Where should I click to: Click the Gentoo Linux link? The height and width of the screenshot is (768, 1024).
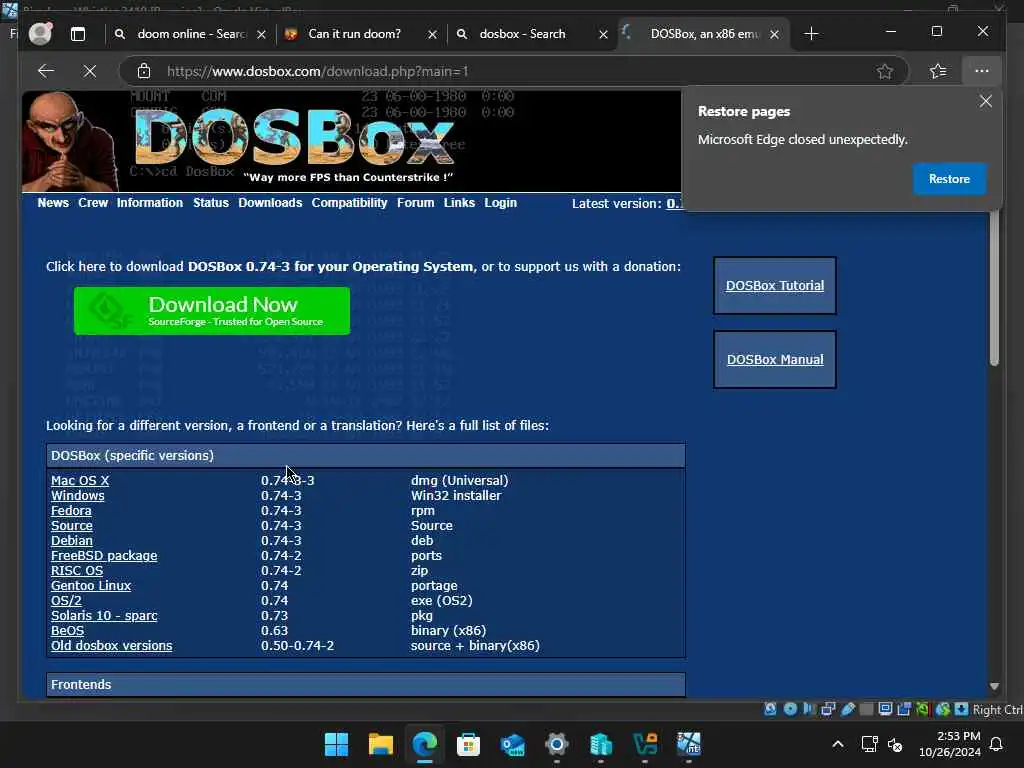point(91,586)
